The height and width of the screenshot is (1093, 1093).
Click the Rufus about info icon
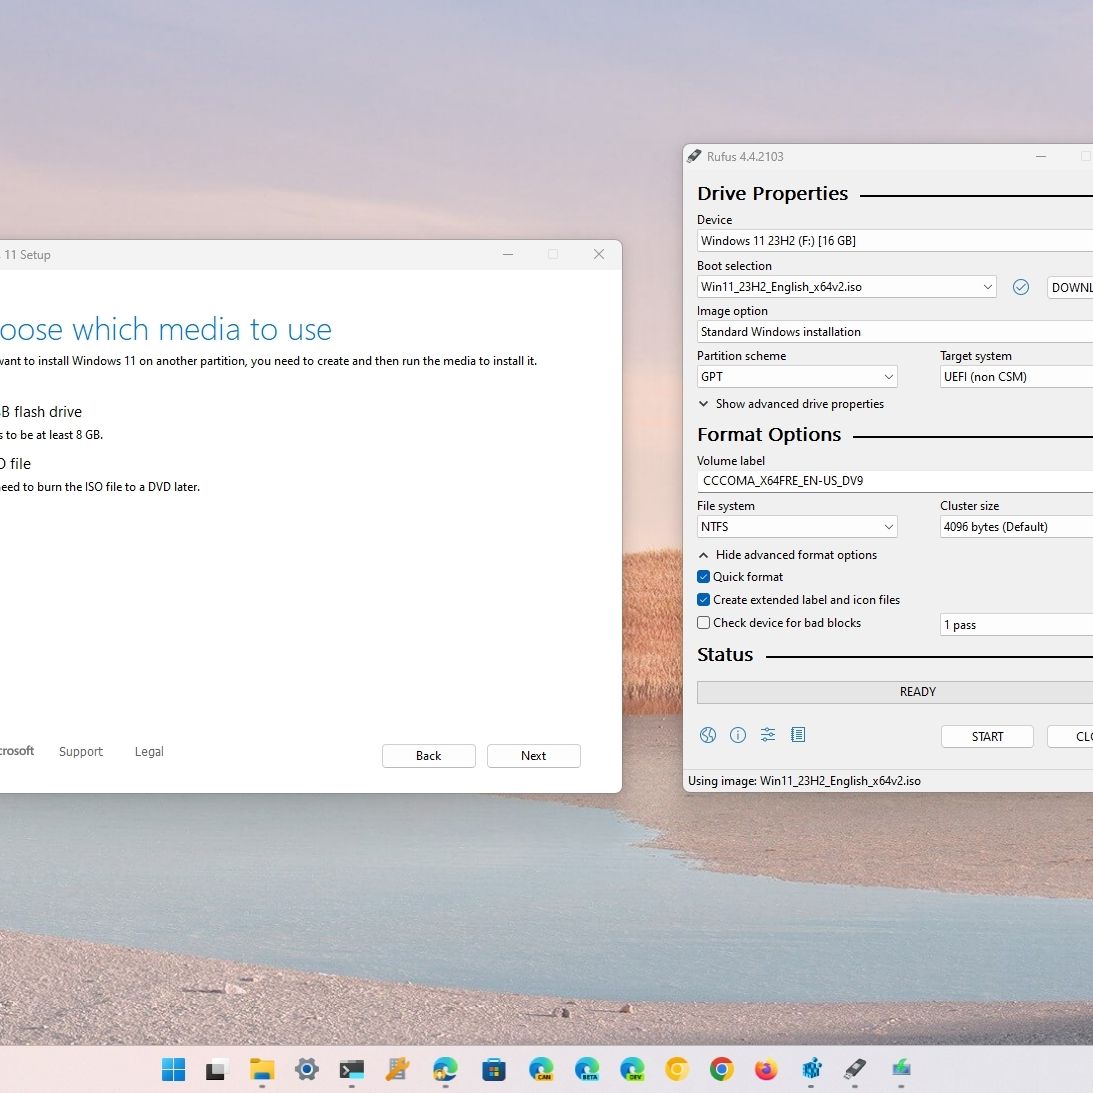click(737, 735)
